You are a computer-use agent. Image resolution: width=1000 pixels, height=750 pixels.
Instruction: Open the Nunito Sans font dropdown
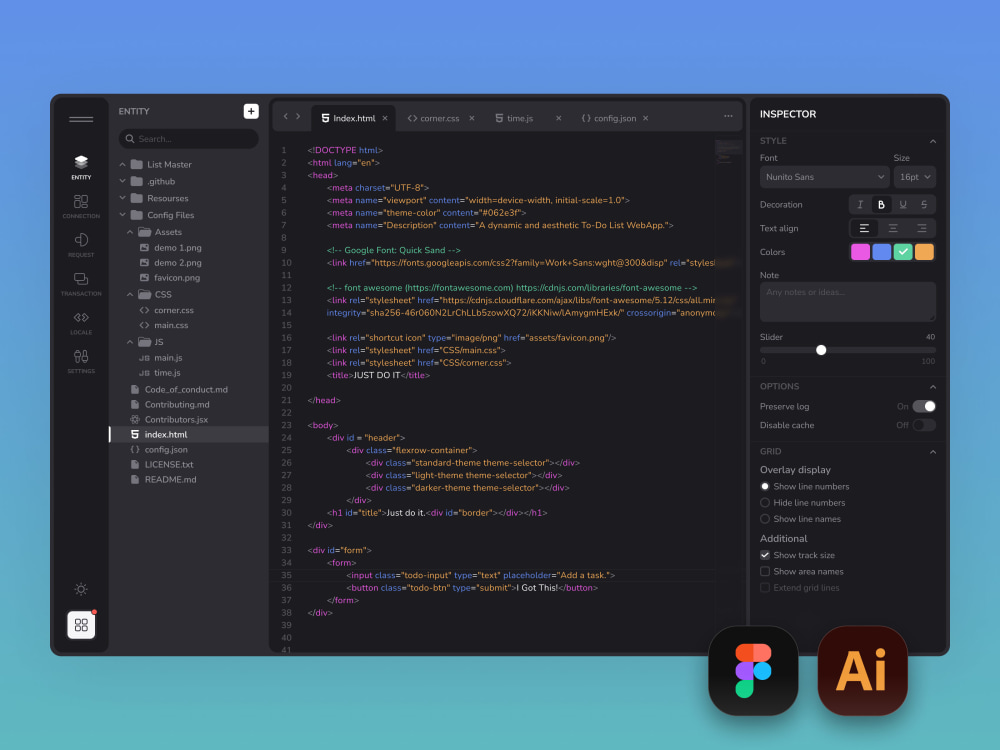tap(825, 177)
